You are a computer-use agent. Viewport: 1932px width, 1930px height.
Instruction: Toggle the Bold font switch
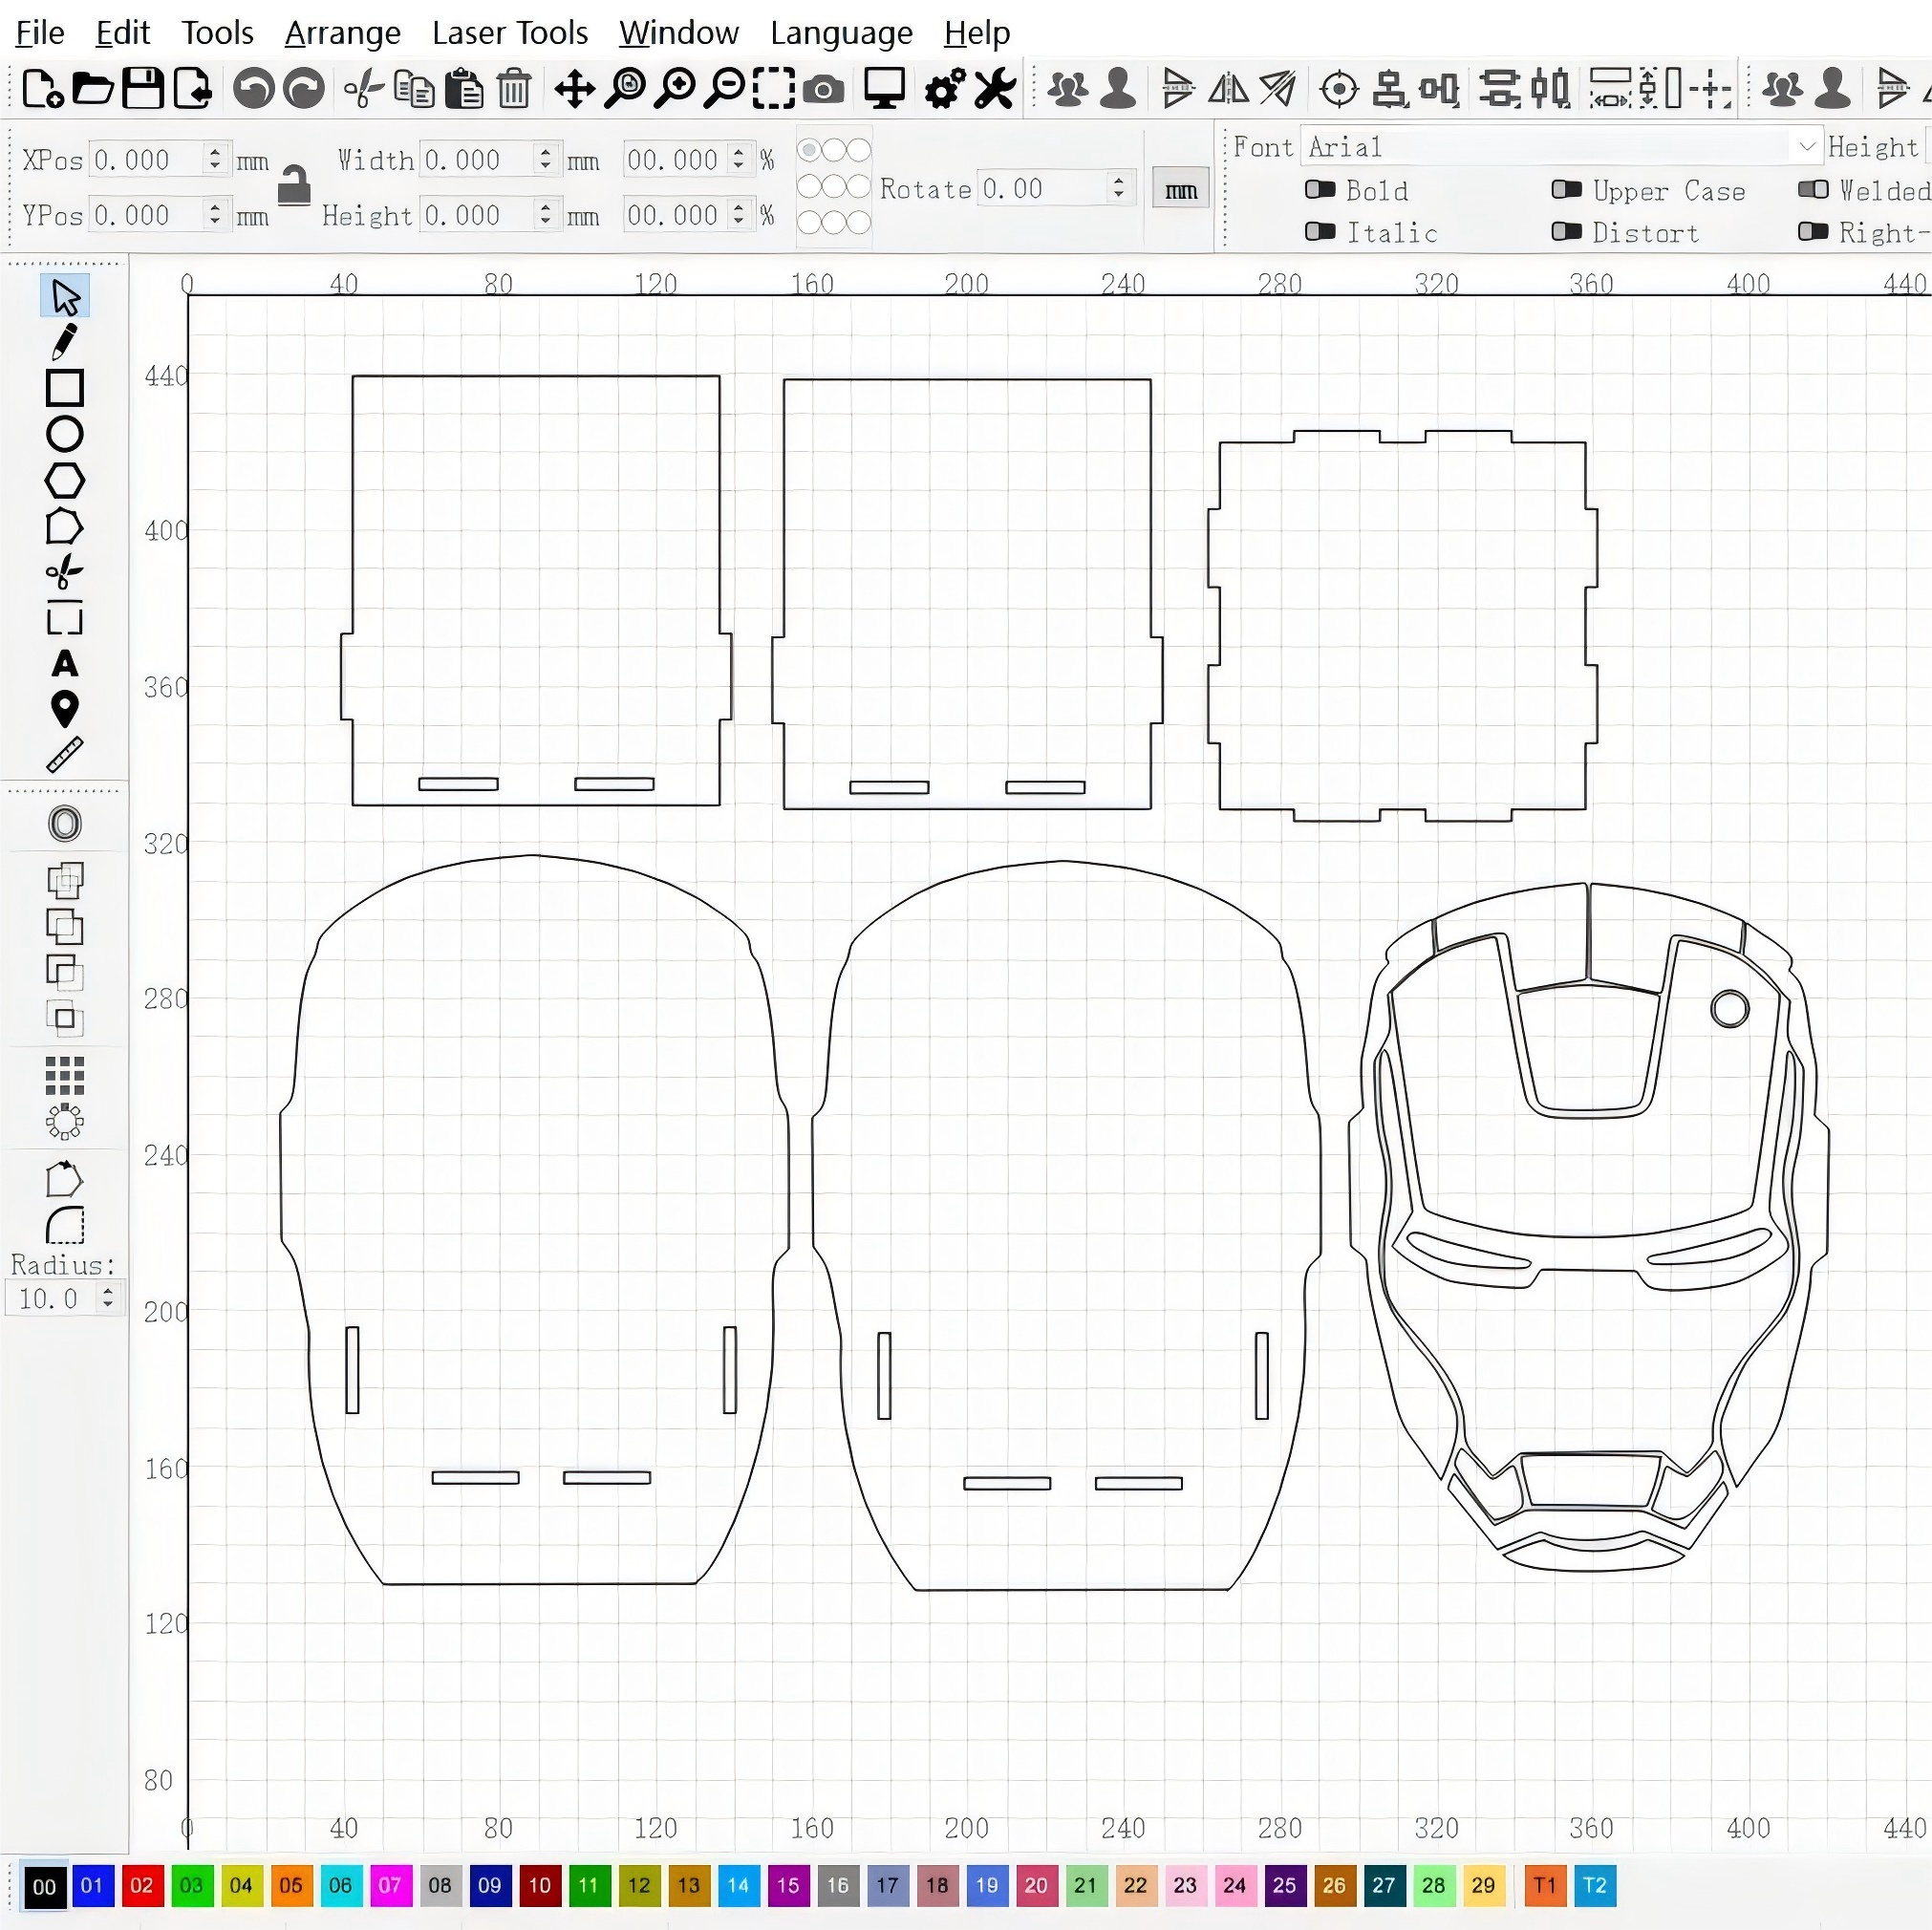click(x=1320, y=190)
